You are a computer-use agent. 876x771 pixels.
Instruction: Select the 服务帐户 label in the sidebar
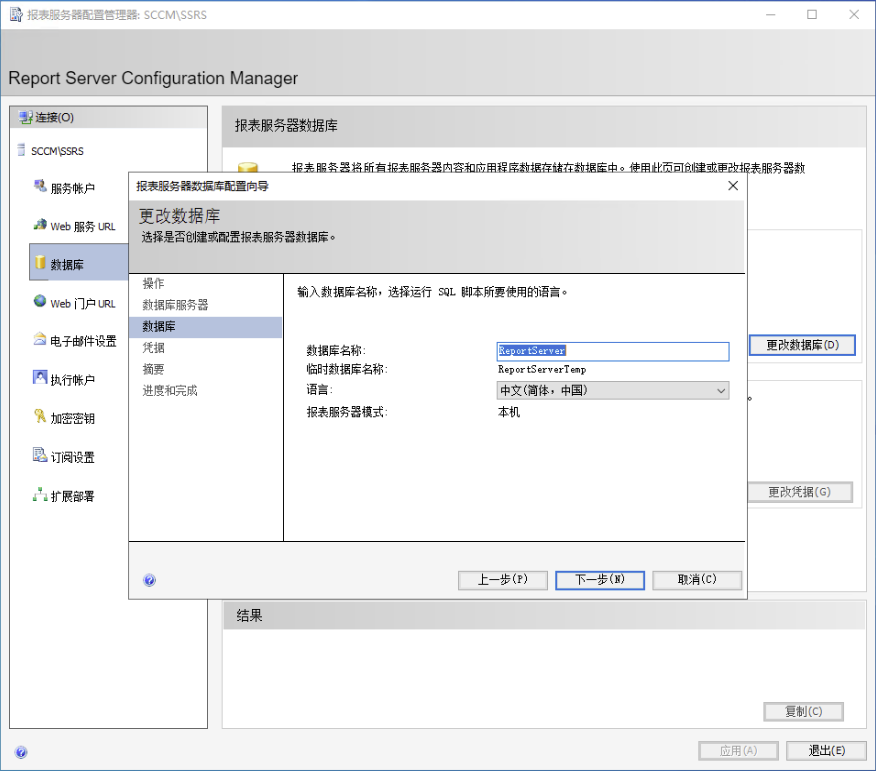click(x=73, y=189)
